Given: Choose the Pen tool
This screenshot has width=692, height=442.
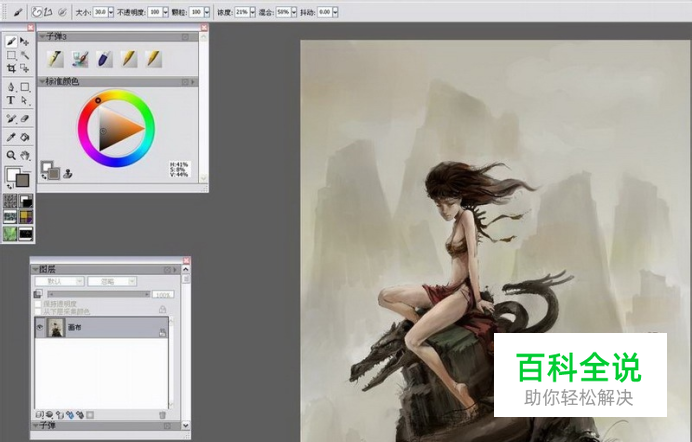Looking at the screenshot, I should point(11,87).
